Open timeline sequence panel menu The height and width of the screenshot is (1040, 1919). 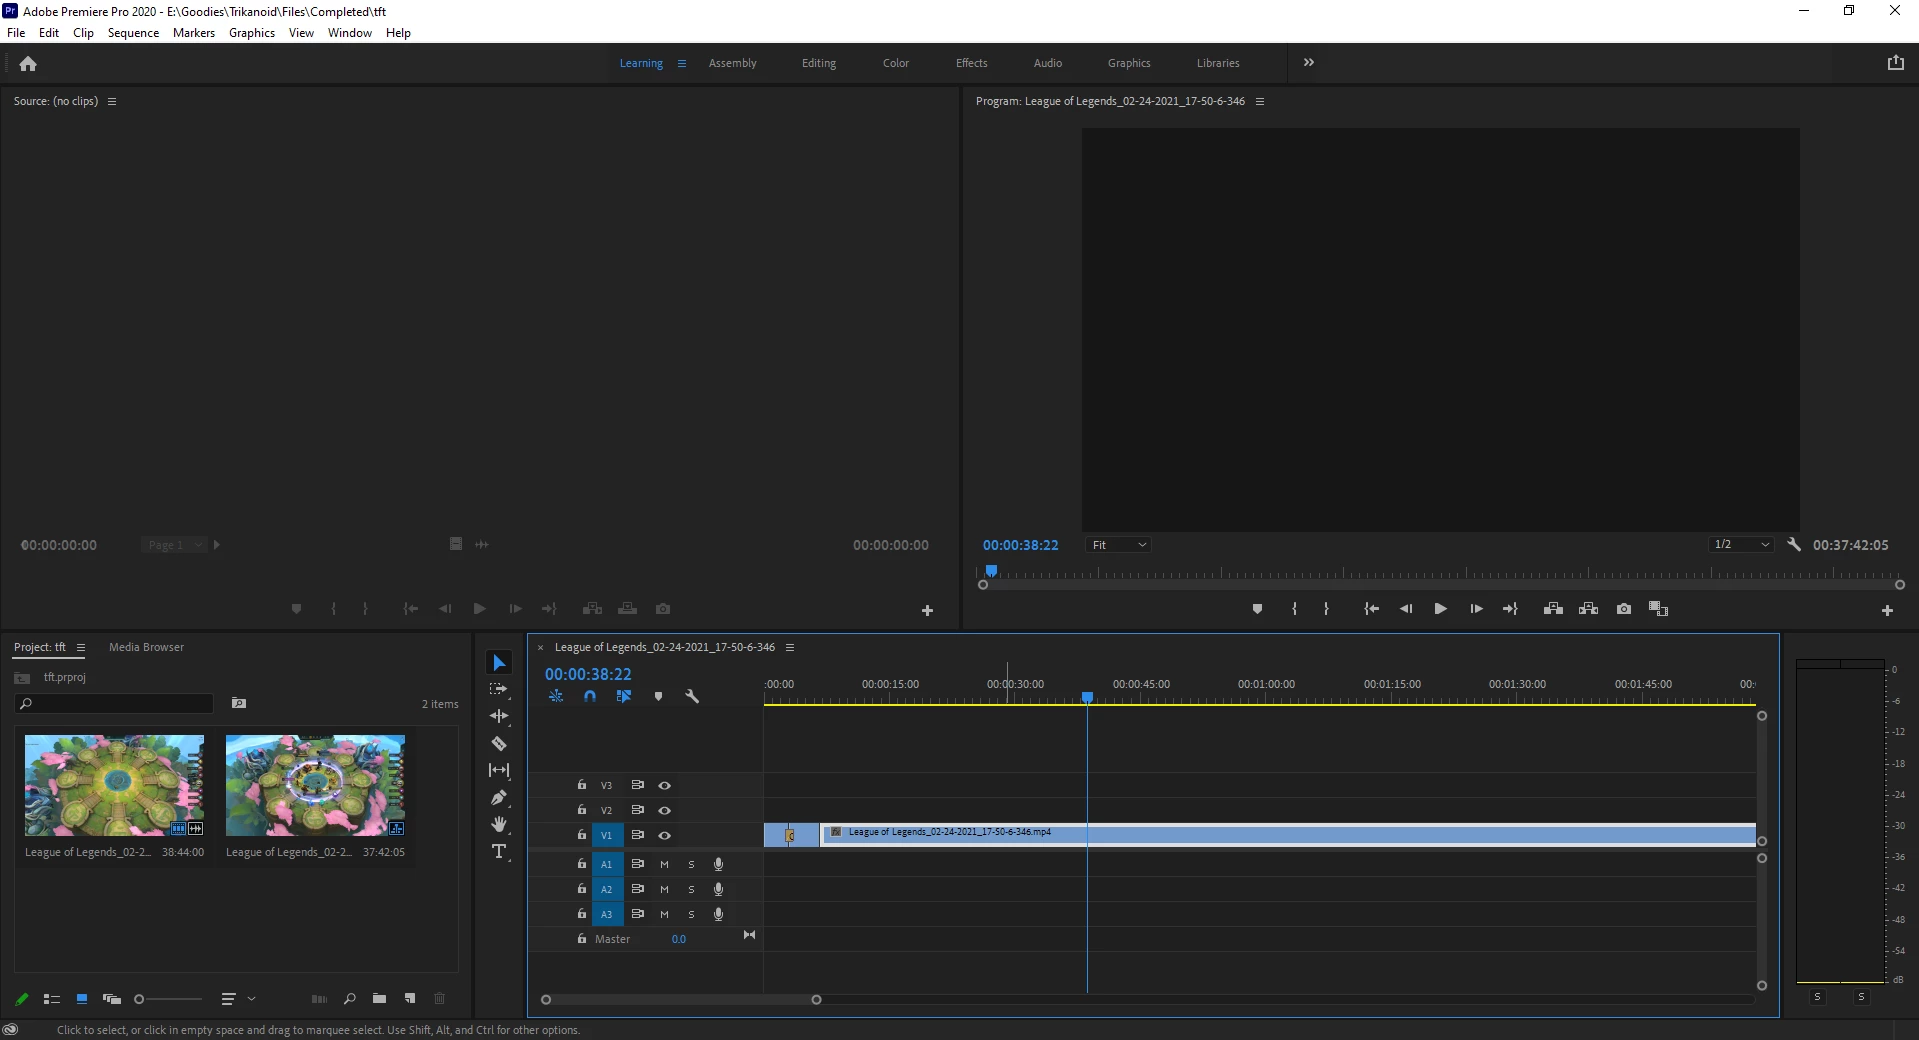point(790,647)
